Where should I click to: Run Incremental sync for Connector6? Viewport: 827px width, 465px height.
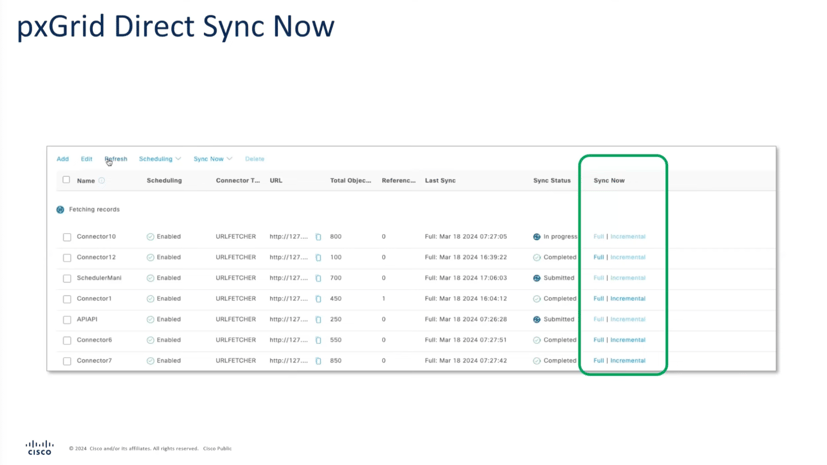[628, 340]
